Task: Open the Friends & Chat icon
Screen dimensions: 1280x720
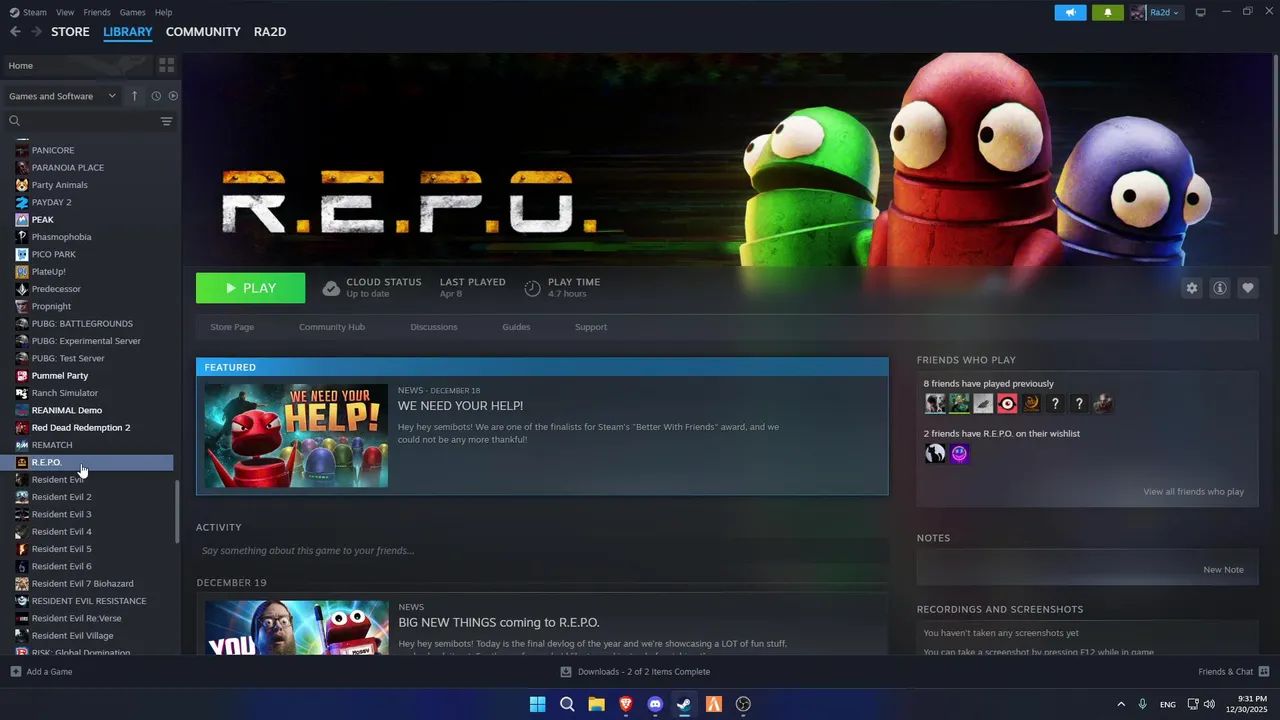Action: tap(1264, 672)
